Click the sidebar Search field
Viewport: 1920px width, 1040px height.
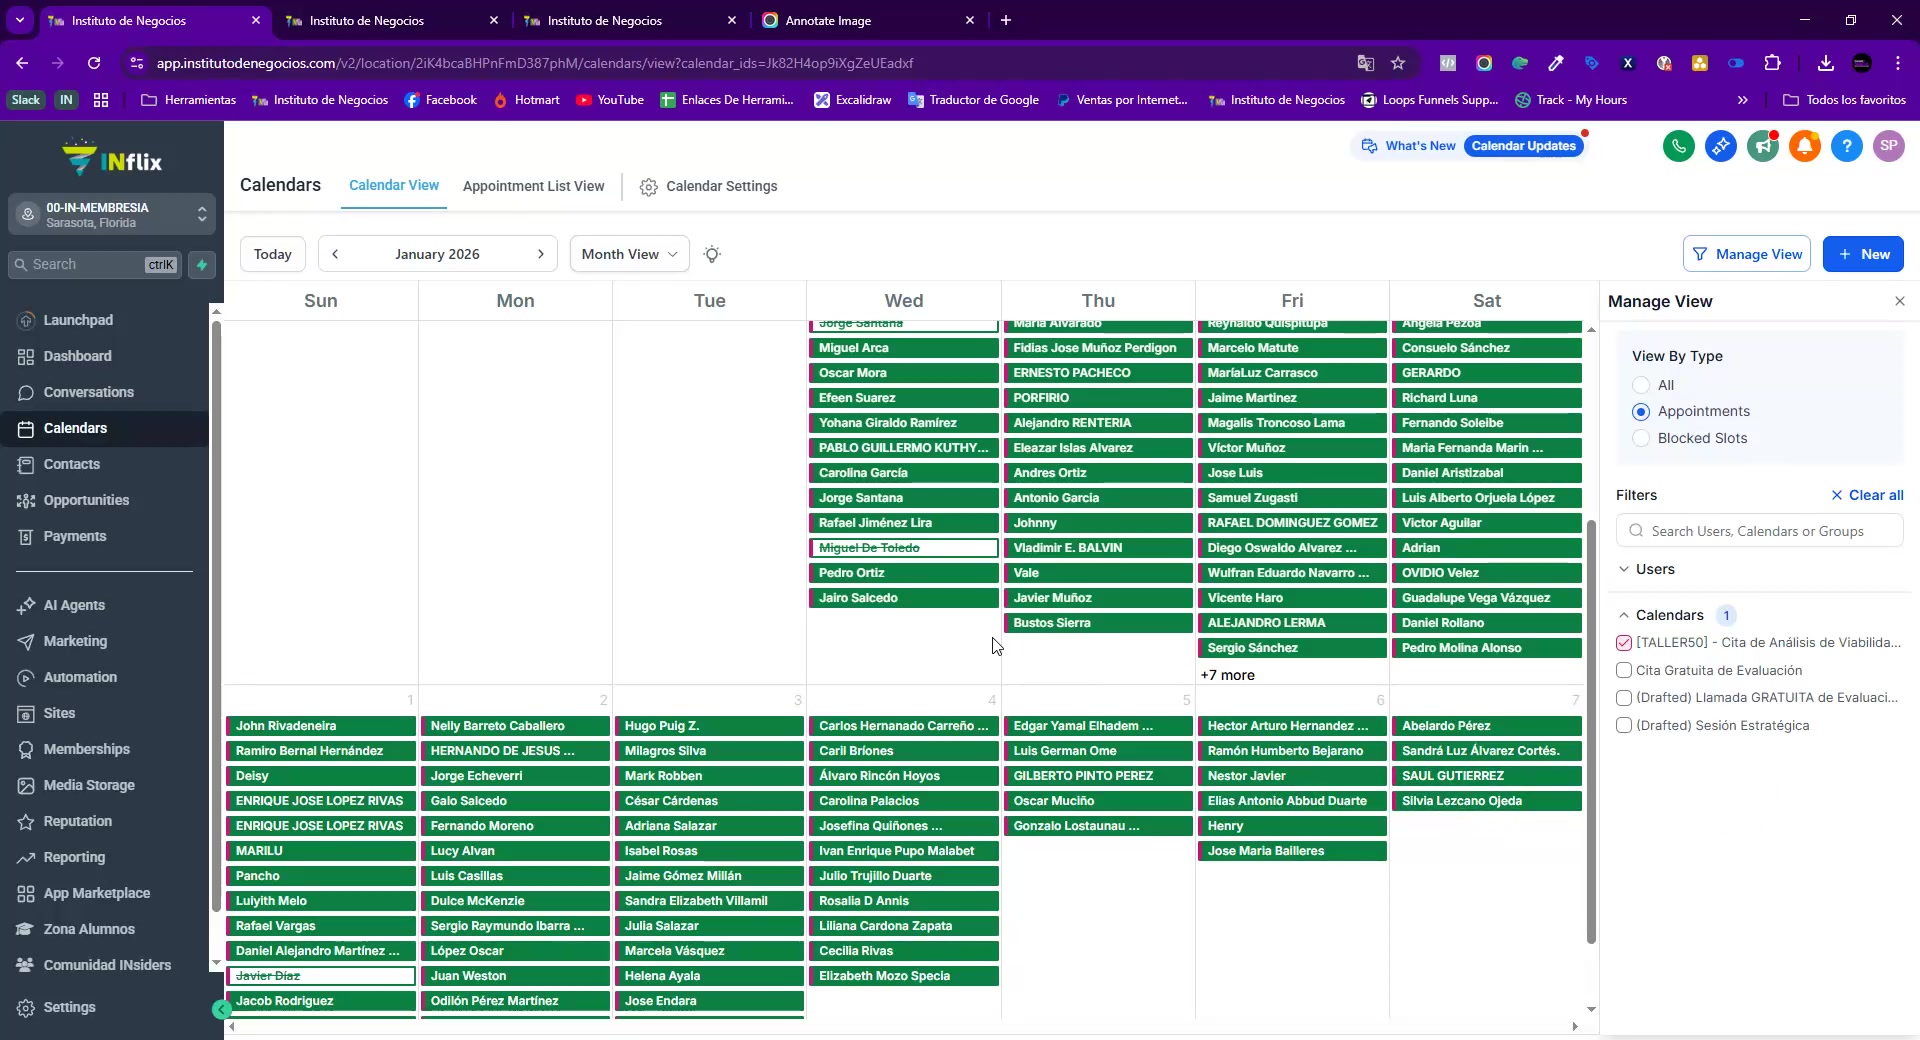[x=95, y=265]
